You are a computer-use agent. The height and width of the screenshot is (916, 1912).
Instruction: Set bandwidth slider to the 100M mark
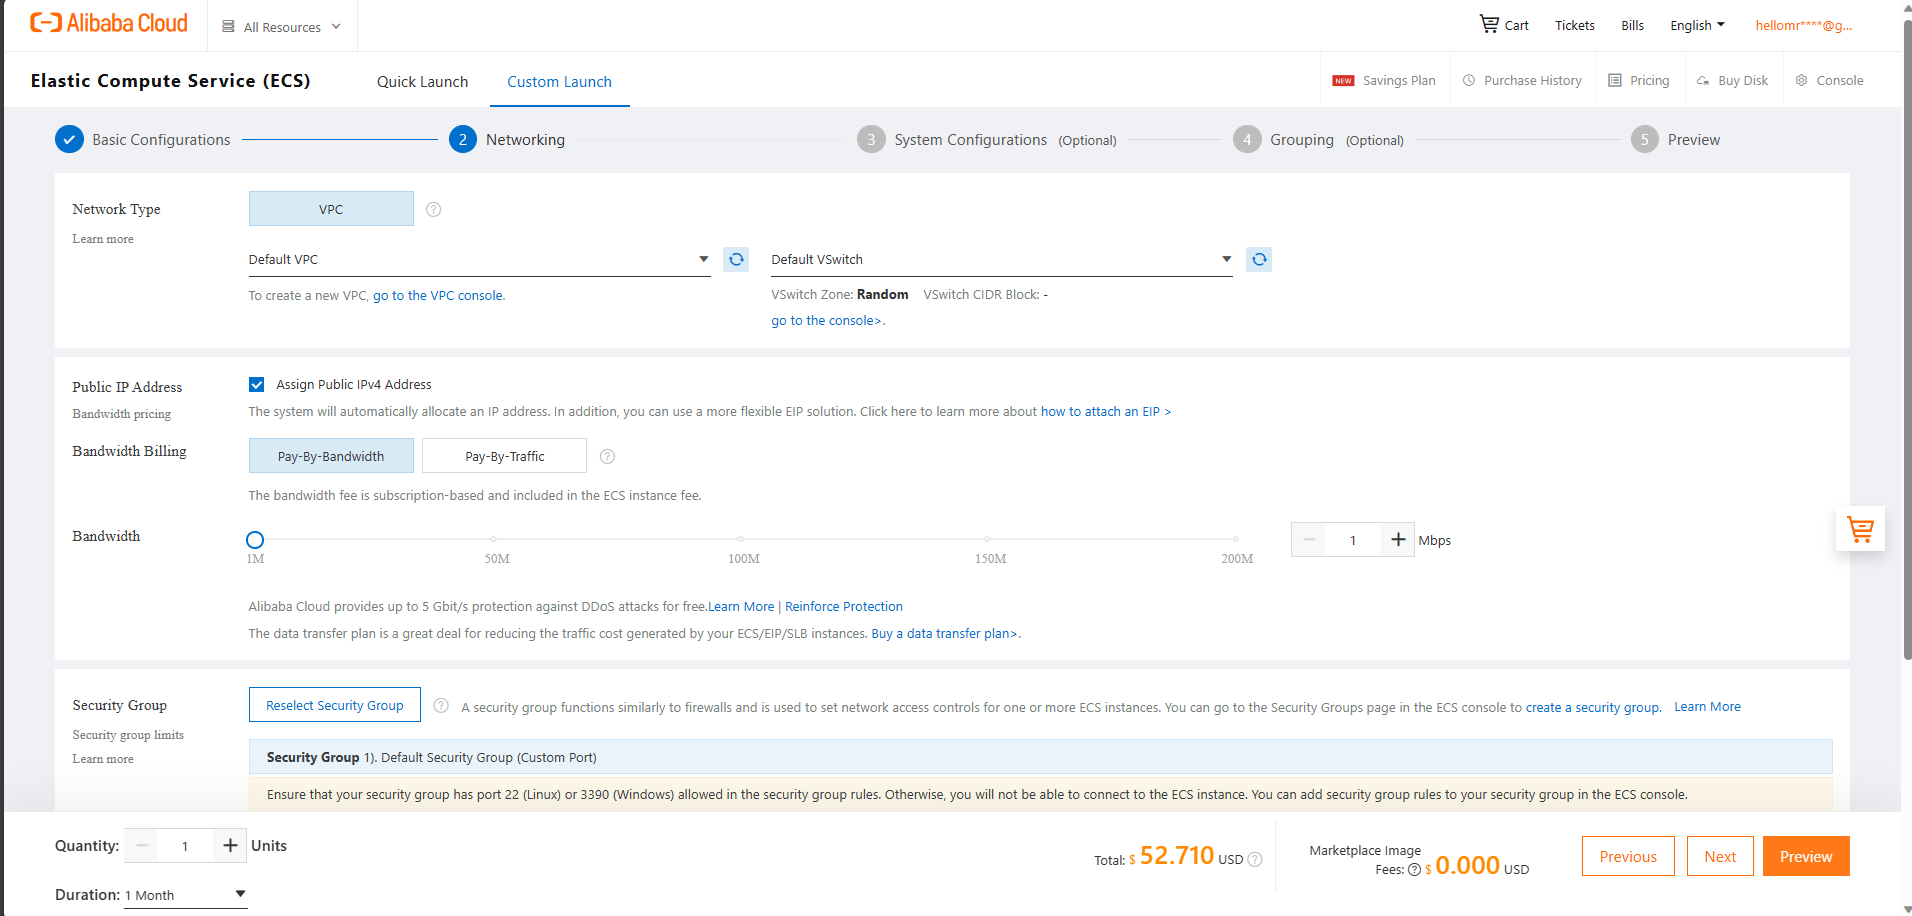coord(741,539)
